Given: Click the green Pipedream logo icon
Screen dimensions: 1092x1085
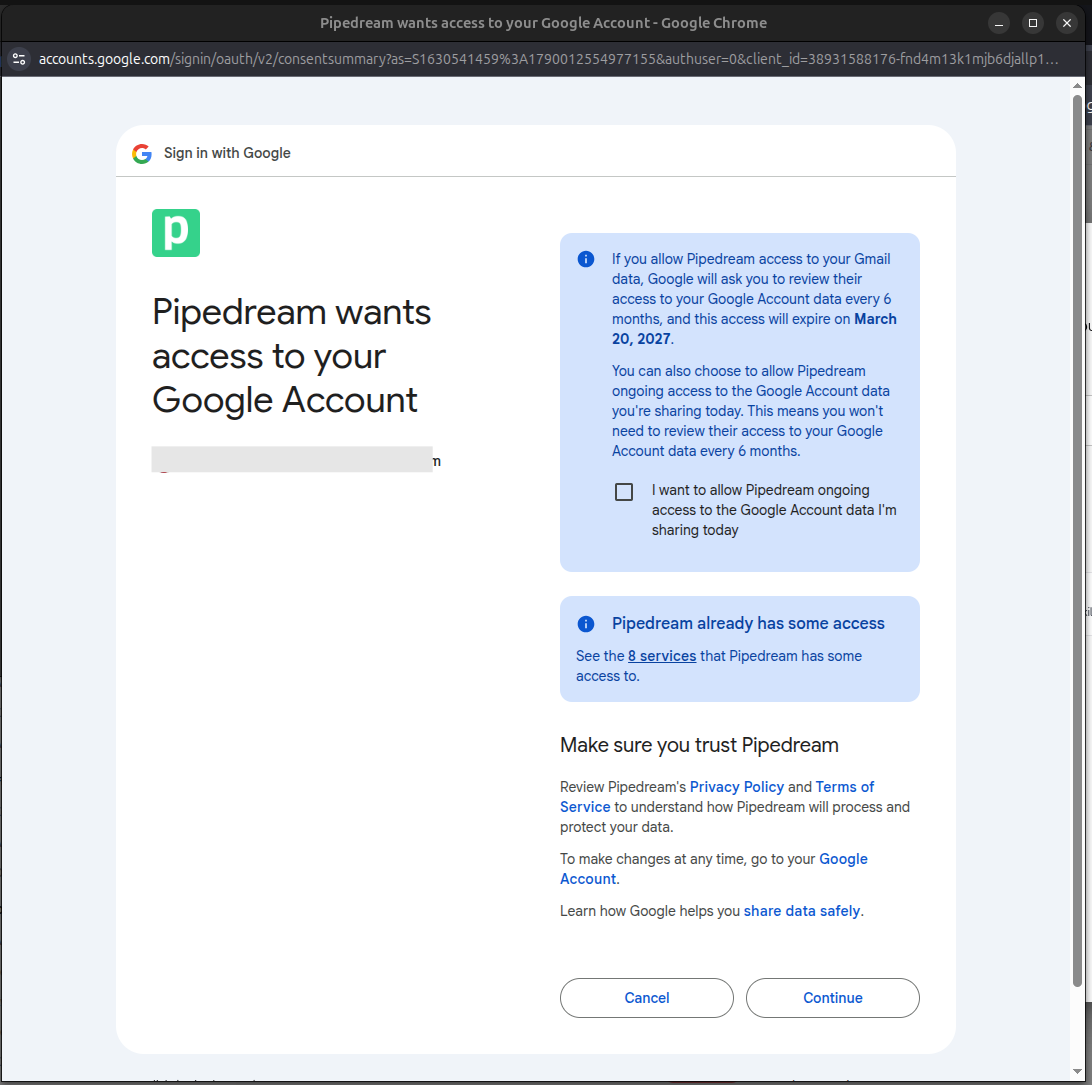Looking at the screenshot, I should click(x=176, y=233).
